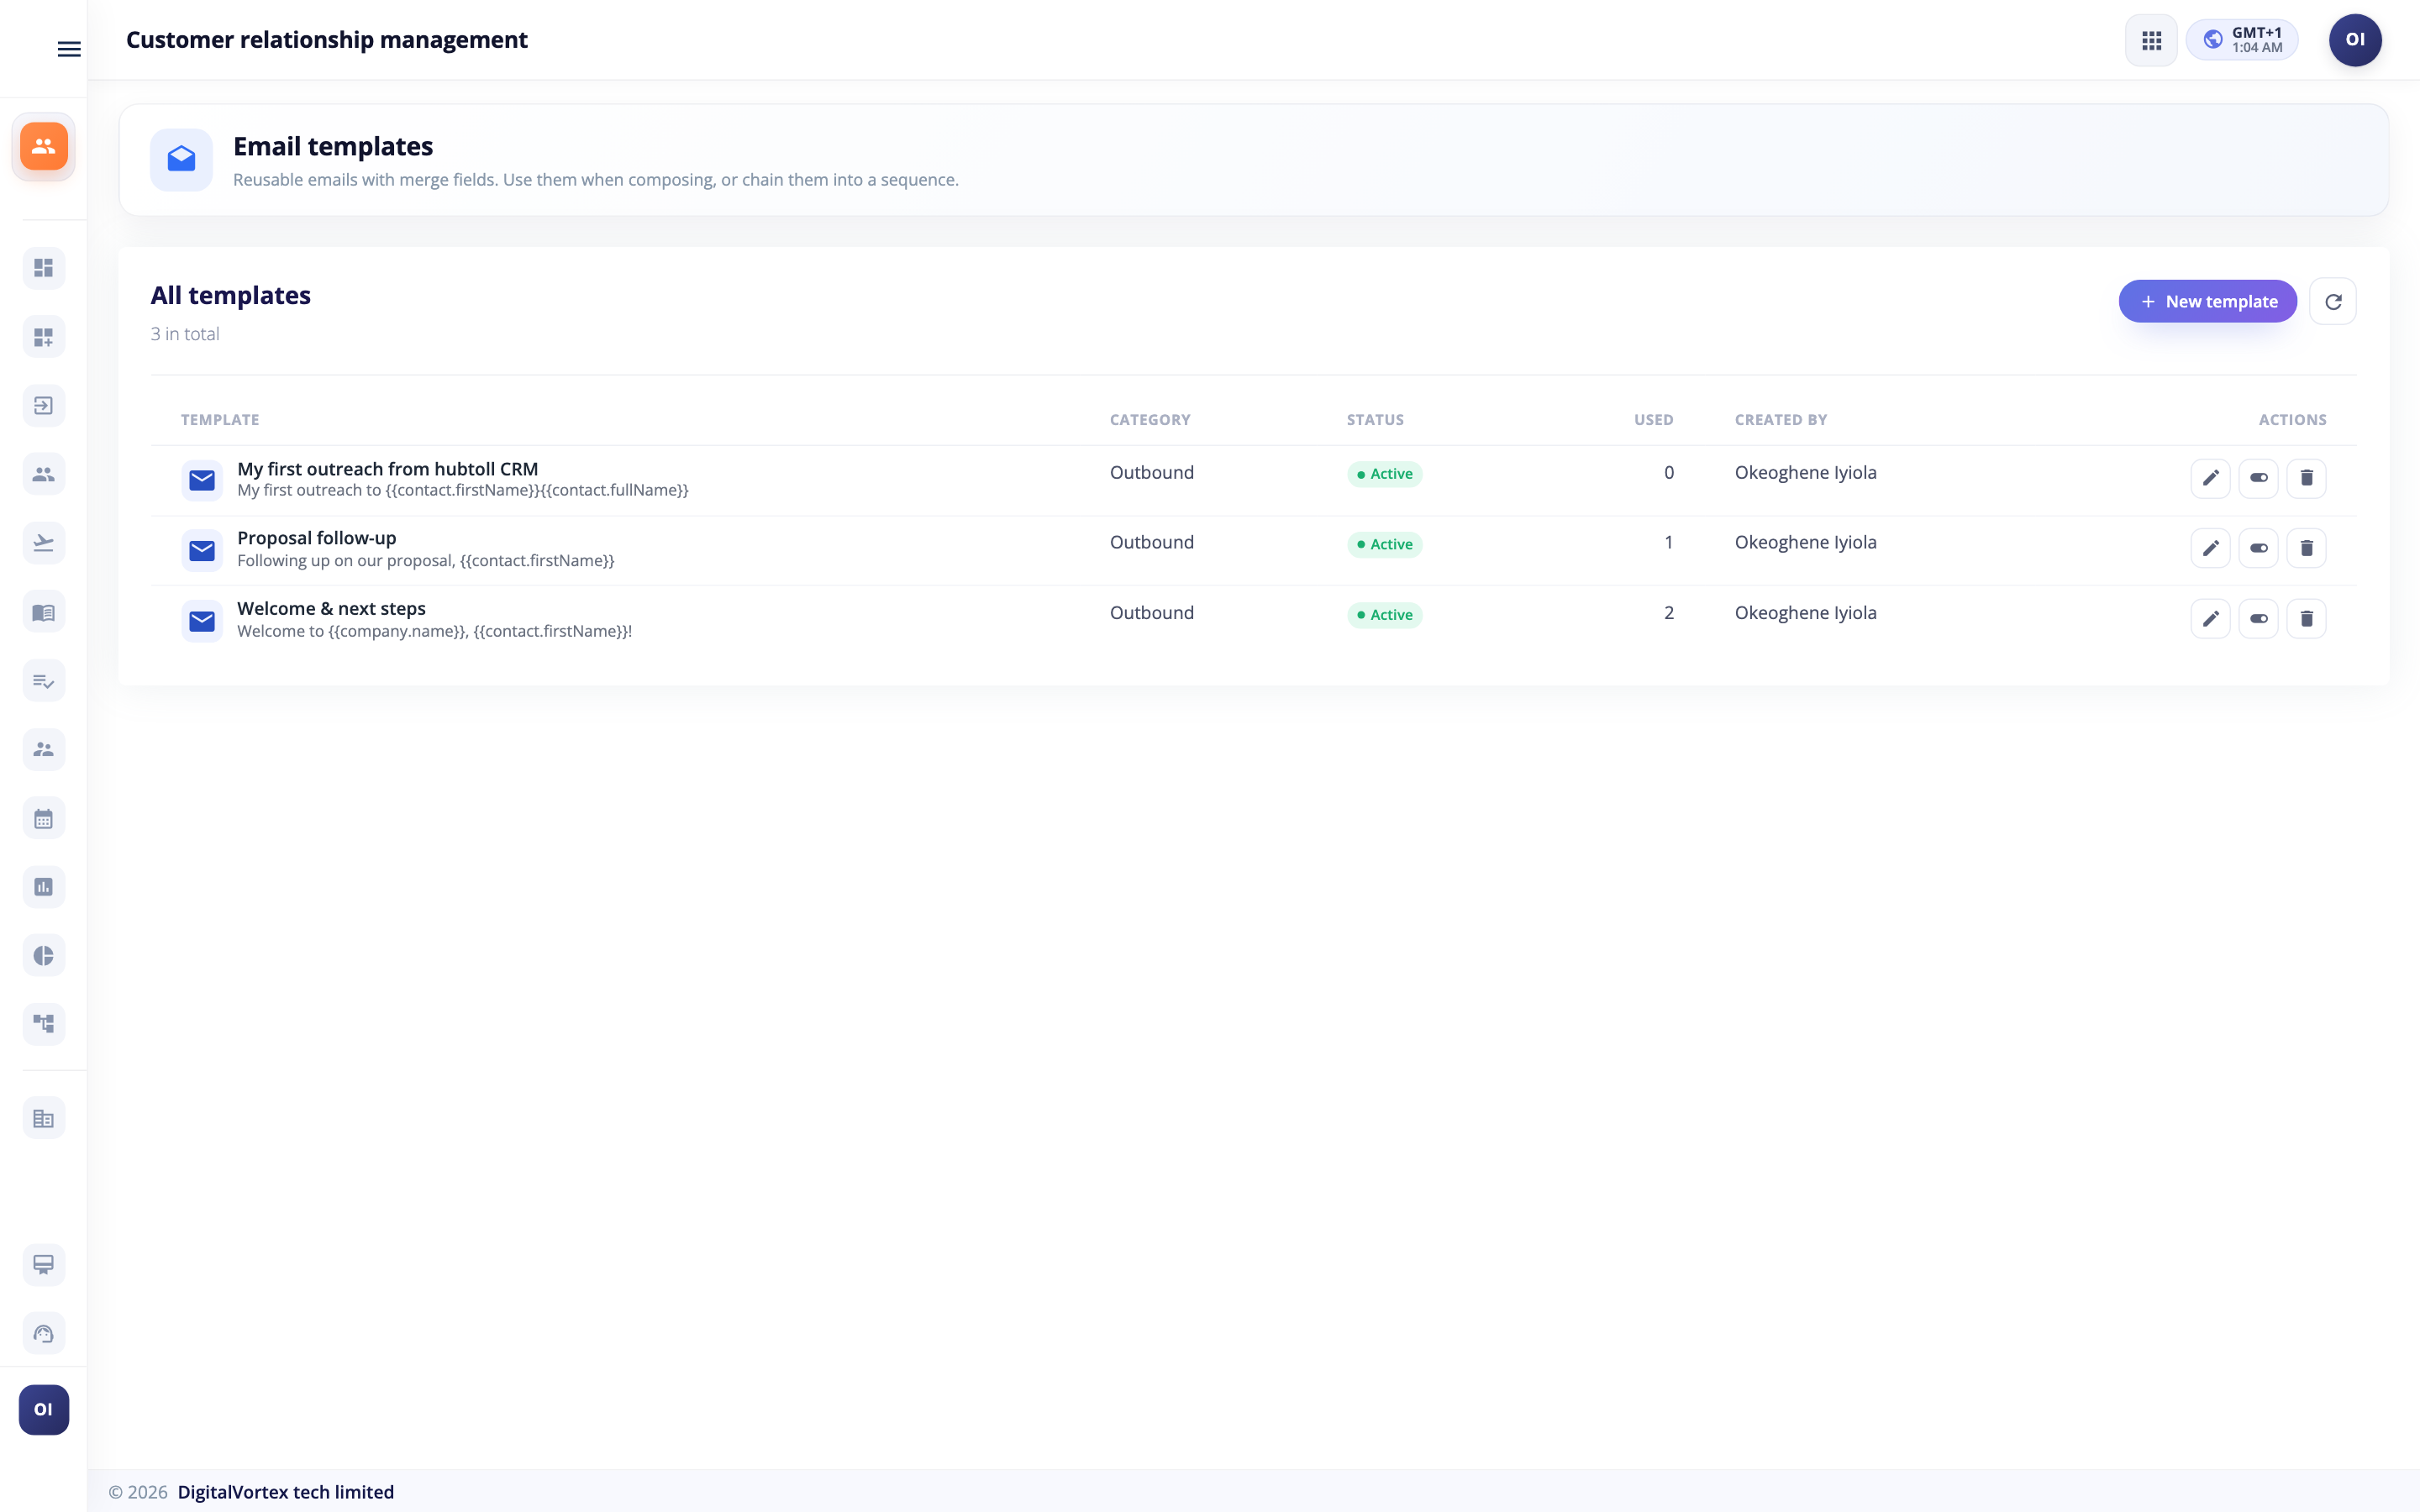2420x1512 pixels.
Task: Open the add-widget dashboard sidebar icon
Action: pos(44,337)
